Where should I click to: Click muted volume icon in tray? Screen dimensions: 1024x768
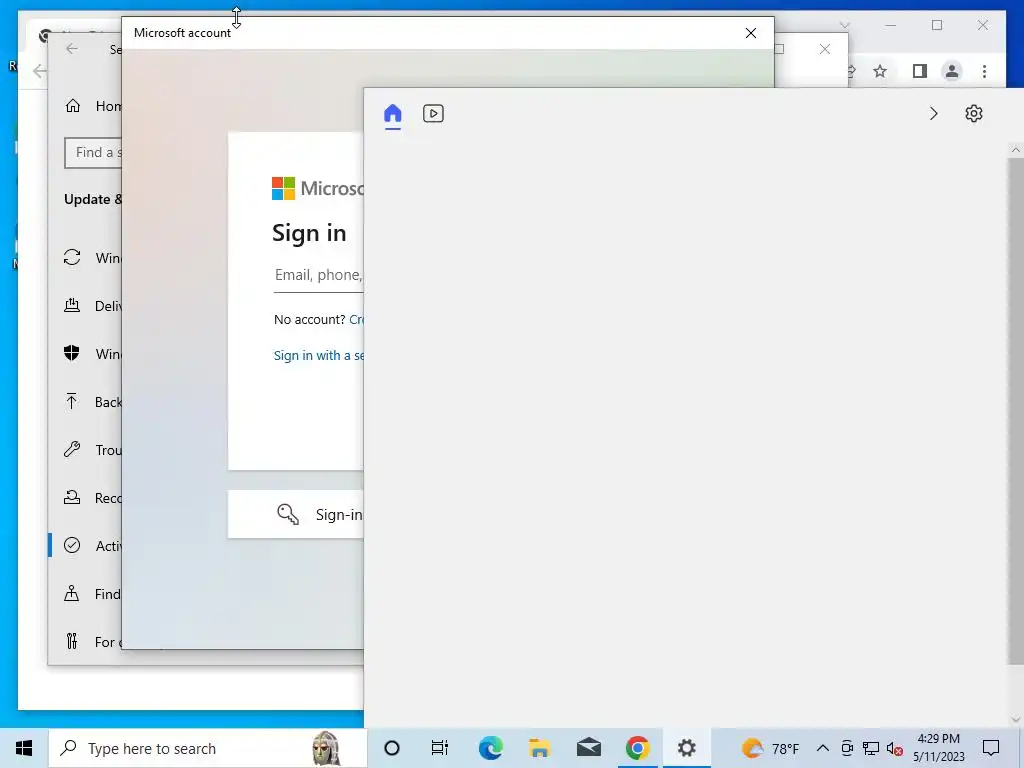pyautogui.click(x=895, y=748)
